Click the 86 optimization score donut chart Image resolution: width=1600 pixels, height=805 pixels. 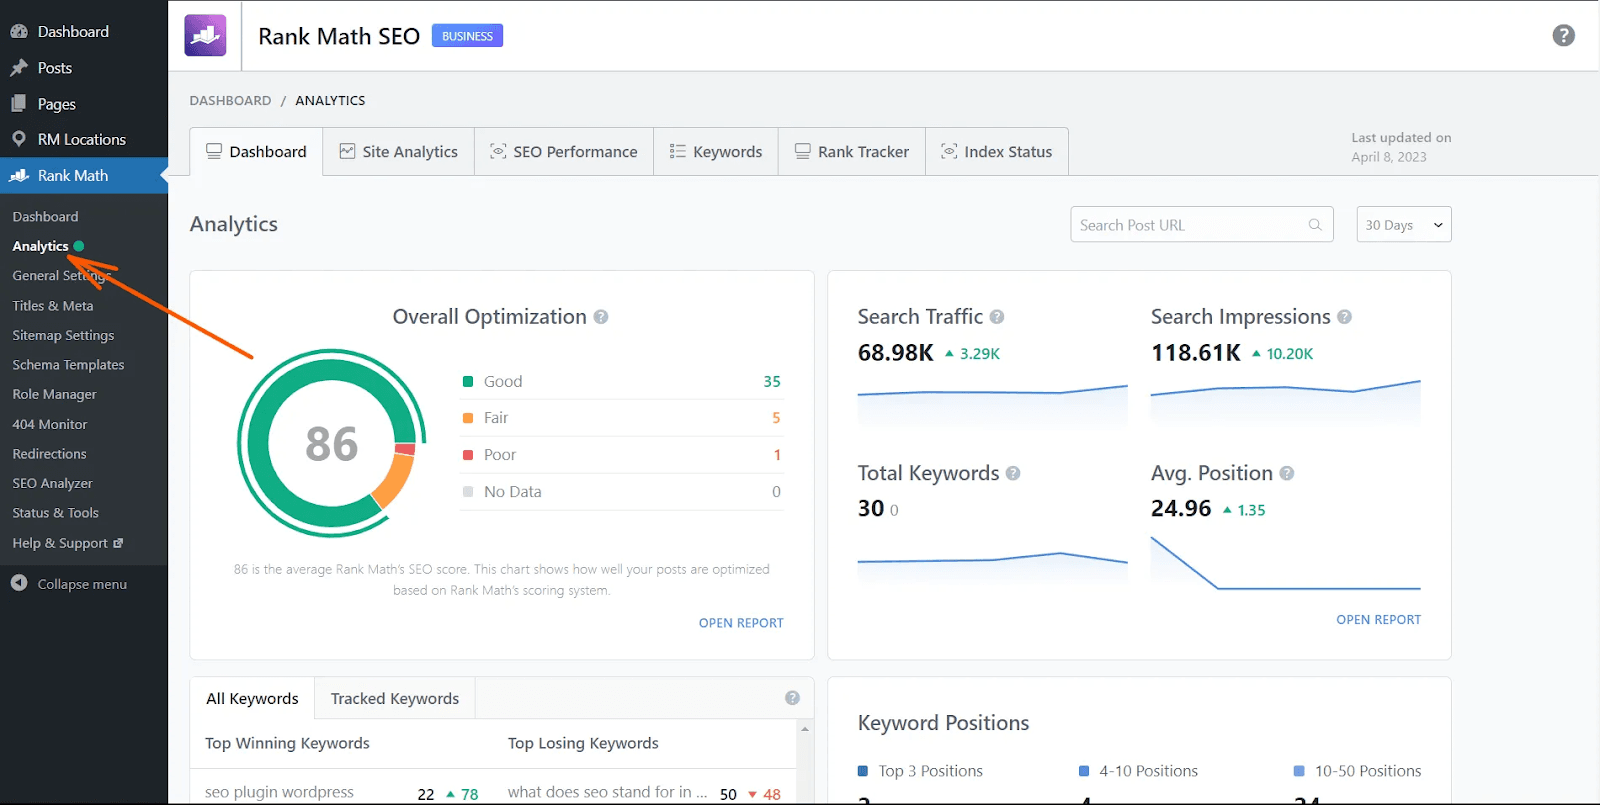tap(331, 443)
